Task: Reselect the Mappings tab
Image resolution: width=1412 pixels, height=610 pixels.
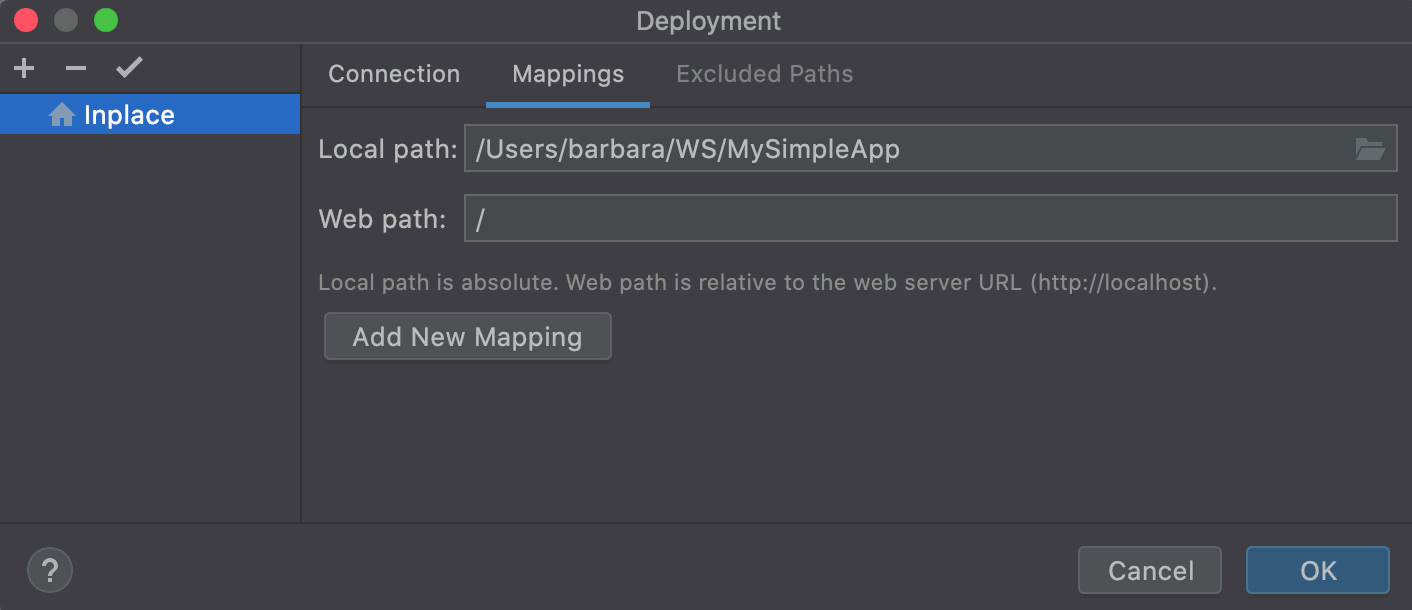Action: pyautogui.click(x=567, y=73)
